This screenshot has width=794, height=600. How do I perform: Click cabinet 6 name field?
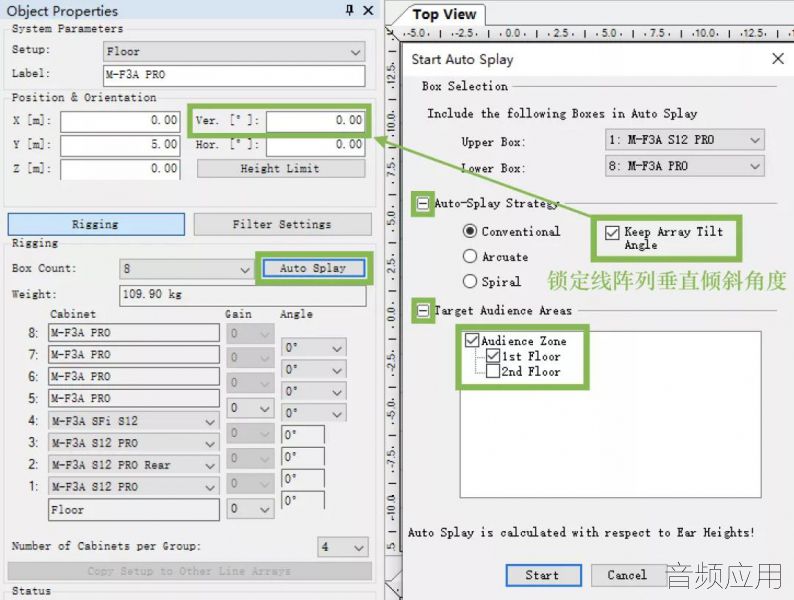[134, 377]
